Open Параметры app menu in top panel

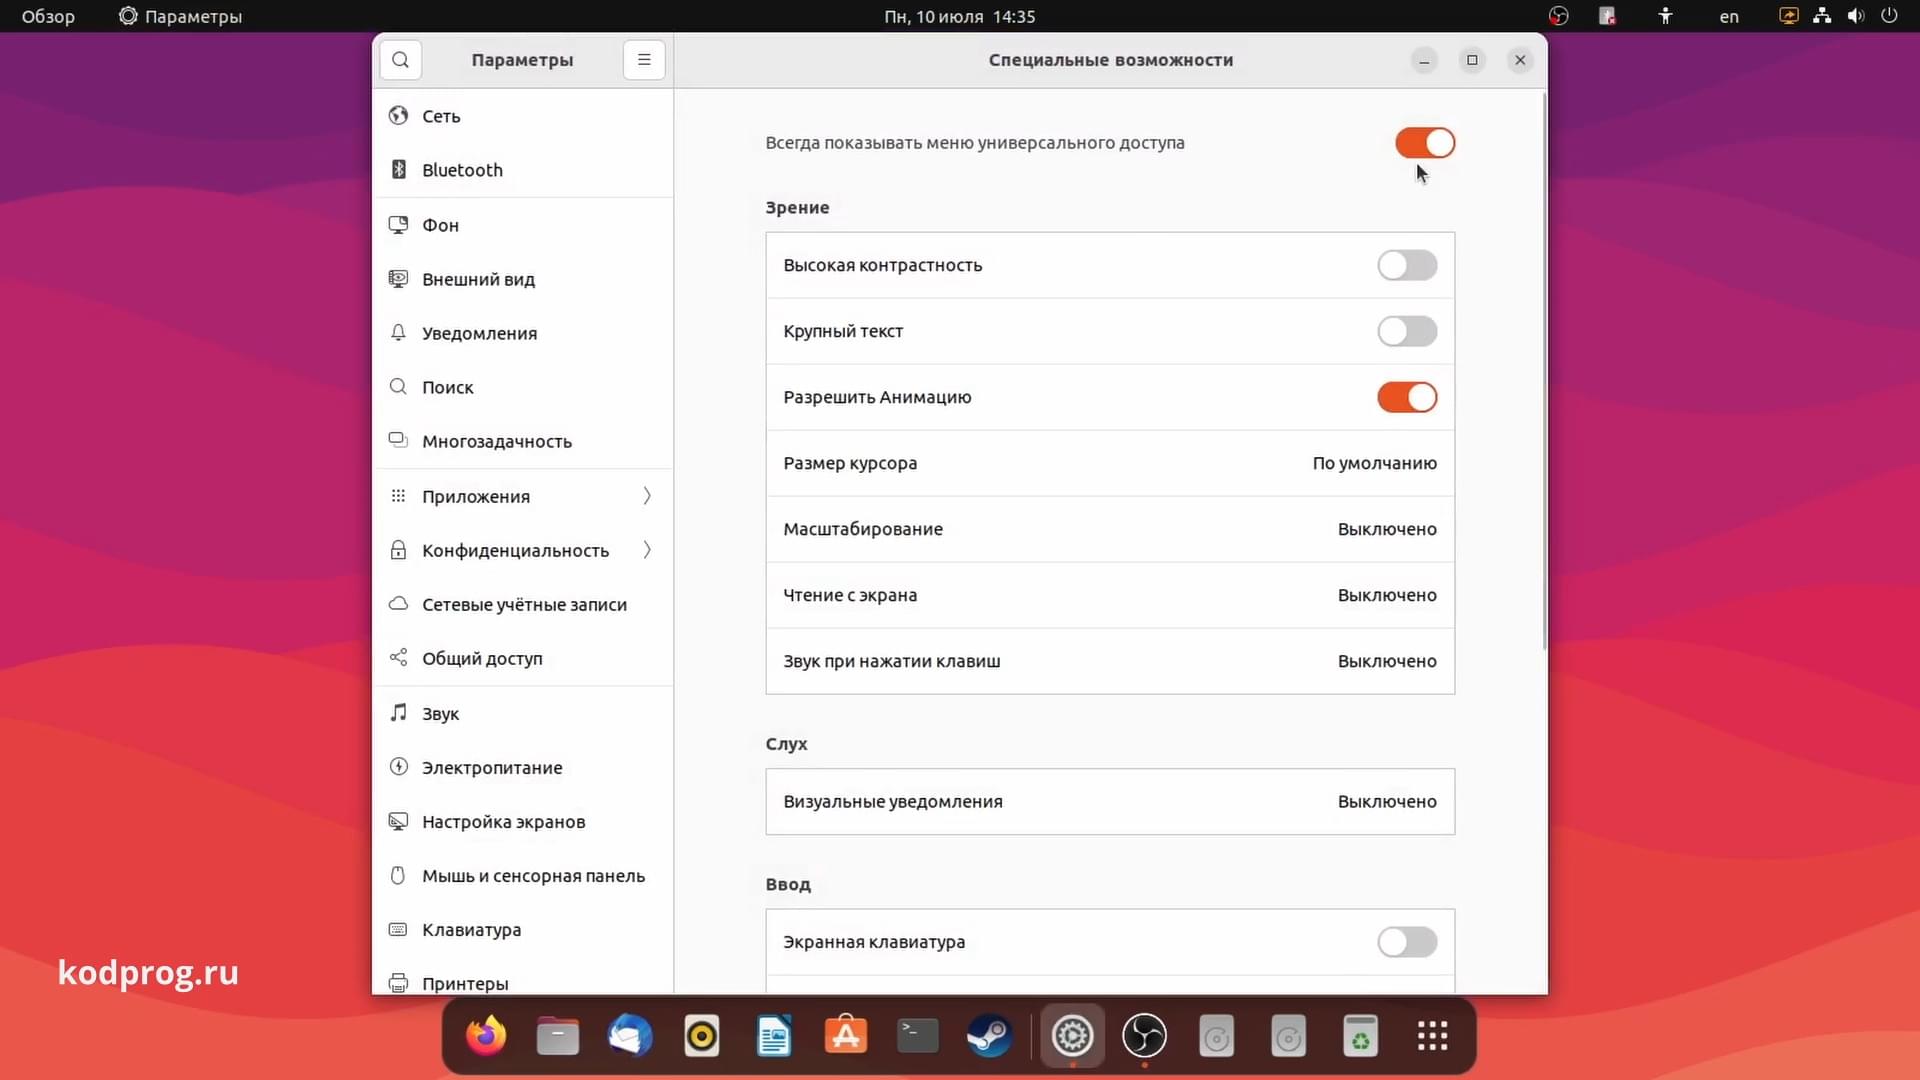(180, 16)
